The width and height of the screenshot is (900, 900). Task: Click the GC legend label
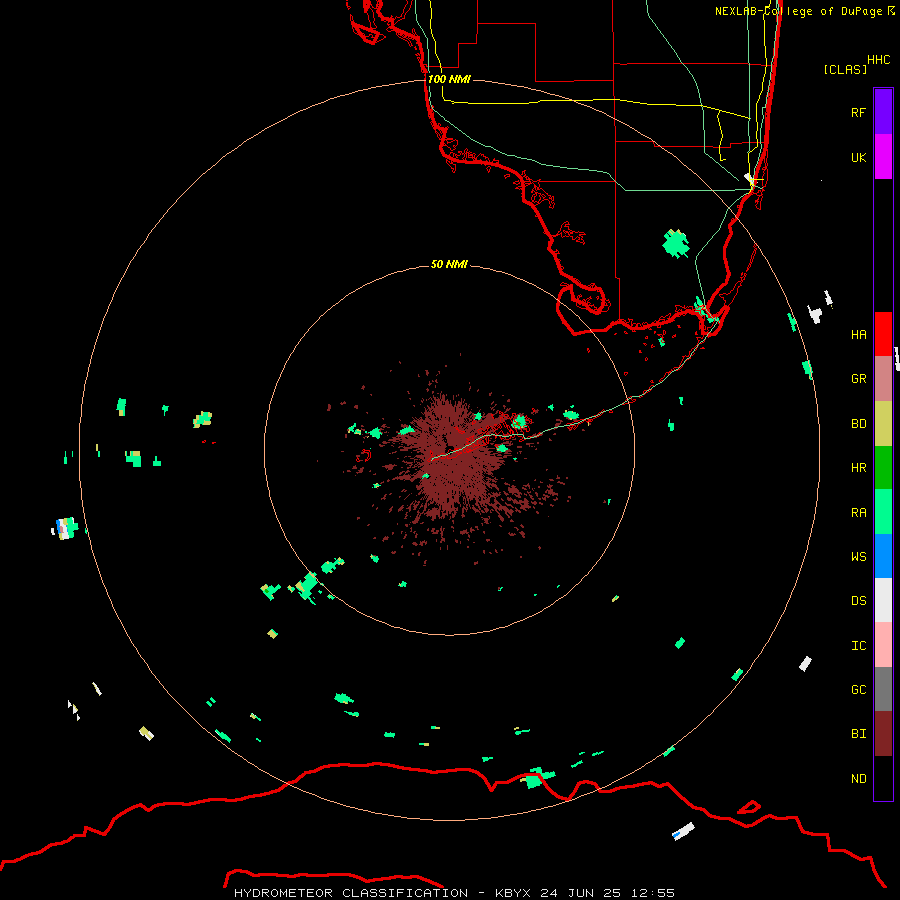(859, 689)
